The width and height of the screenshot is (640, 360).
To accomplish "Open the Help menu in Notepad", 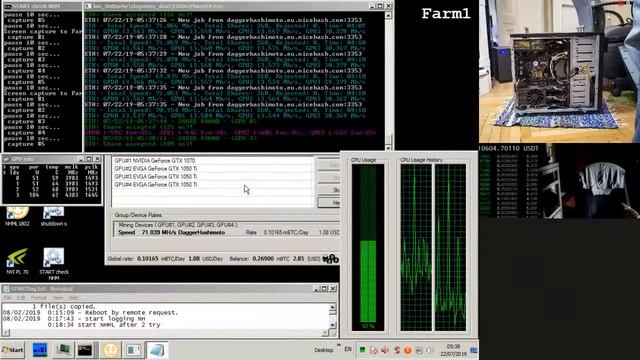I will pyautogui.click(x=73, y=298).
